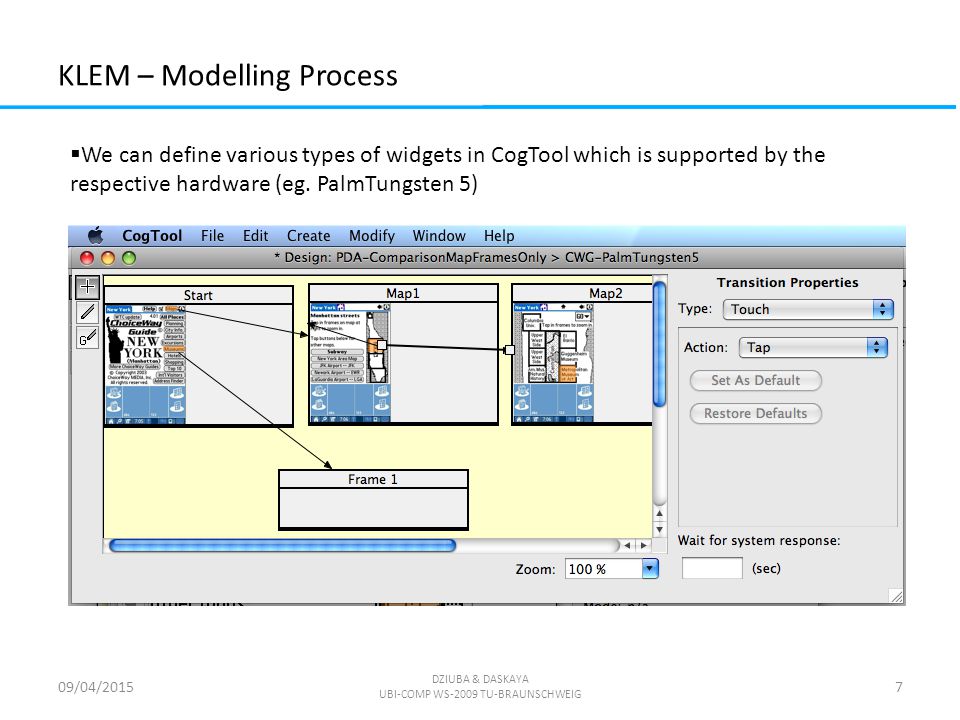Click the Map2 frame title label
This screenshot has width=960, height=720.
[606, 293]
